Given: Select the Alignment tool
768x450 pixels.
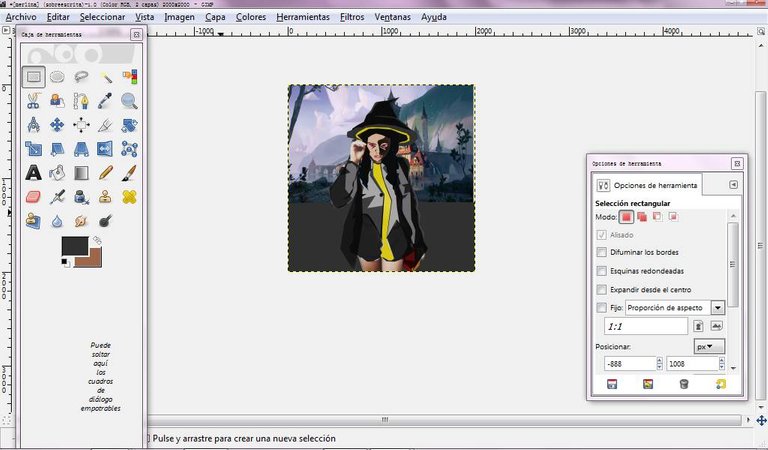Looking at the screenshot, I should [x=81, y=125].
